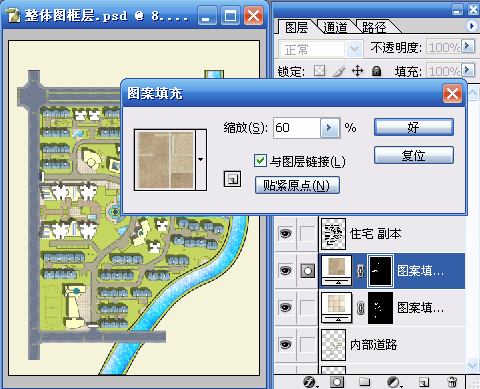The height and width of the screenshot is (389, 480).
Task: Hide the 住宅 副本 layer
Action: click(285, 234)
